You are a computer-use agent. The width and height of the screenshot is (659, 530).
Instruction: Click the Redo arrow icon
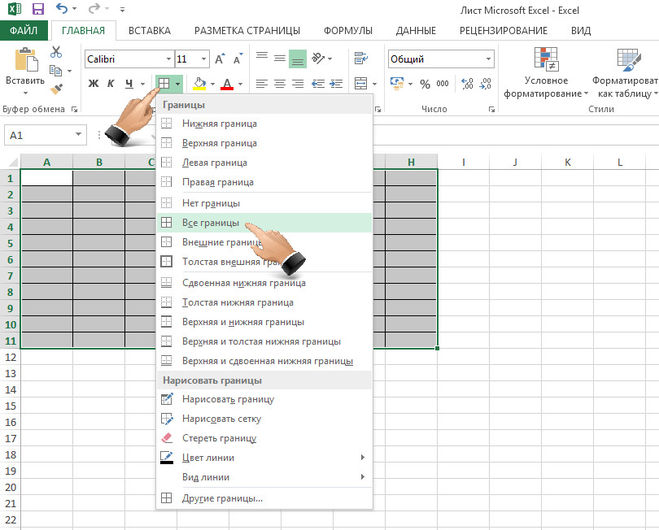click(94, 8)
